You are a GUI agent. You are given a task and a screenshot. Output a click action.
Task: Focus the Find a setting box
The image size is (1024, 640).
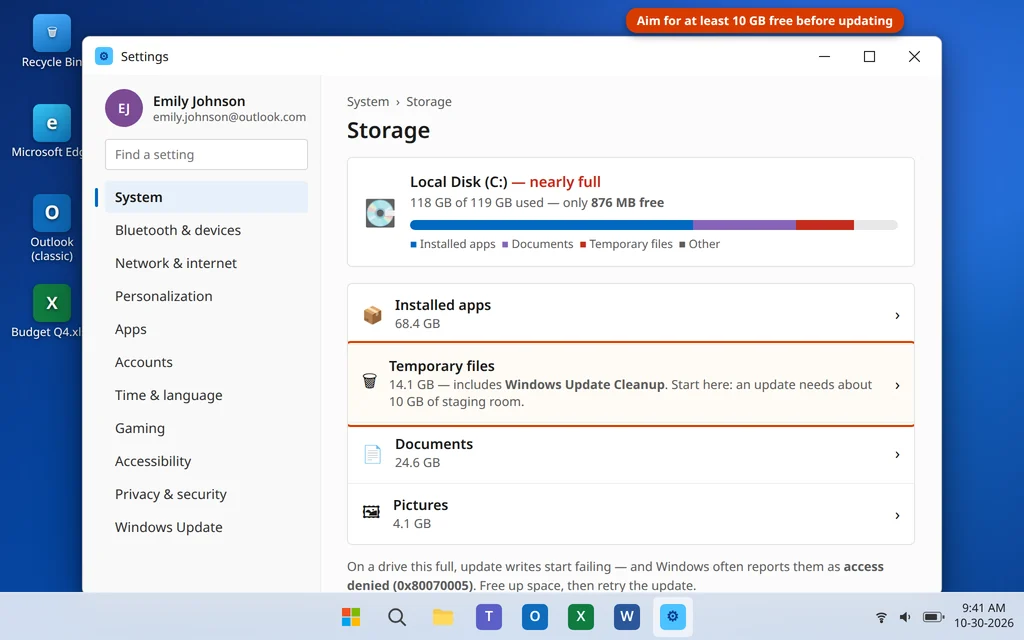[206, 154]
